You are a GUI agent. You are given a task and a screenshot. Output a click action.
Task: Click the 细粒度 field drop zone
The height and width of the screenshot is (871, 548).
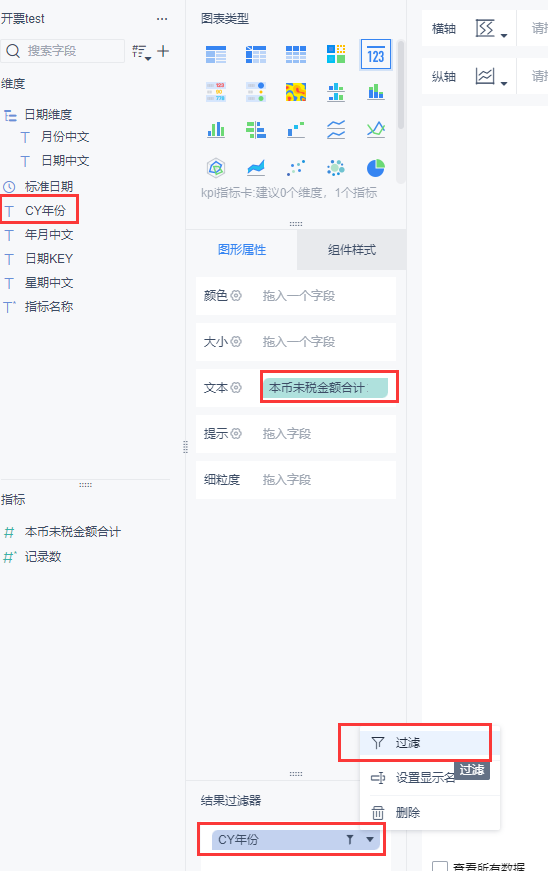pos(328,479)
